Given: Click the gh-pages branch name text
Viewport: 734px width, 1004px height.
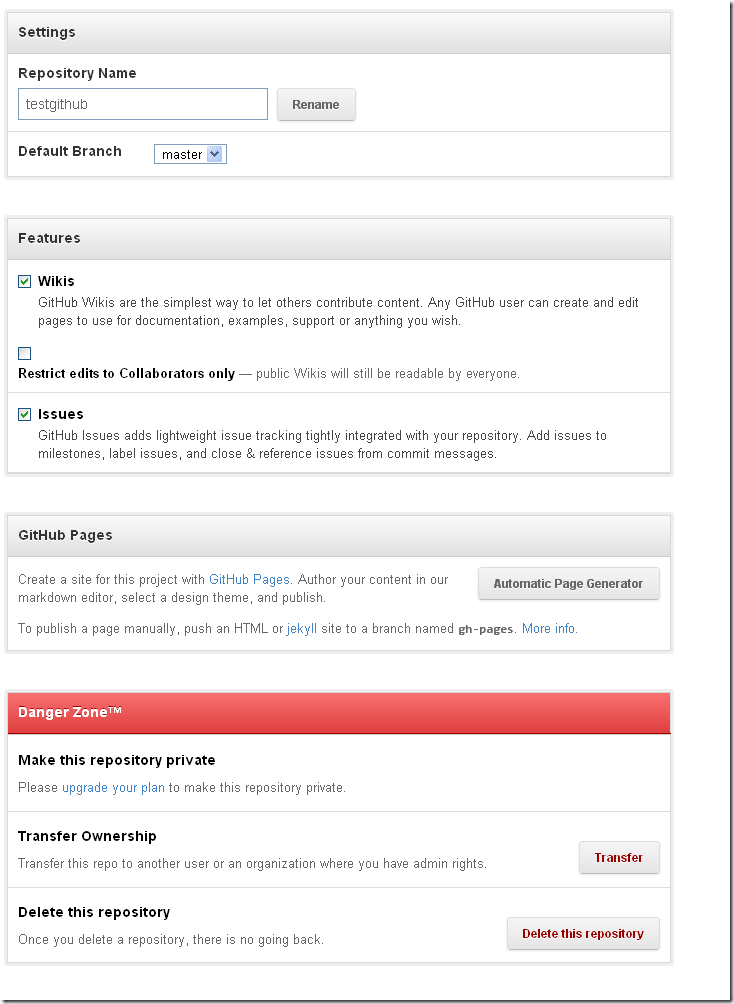Looking at the screenshot, I should (x=485, y=629).
